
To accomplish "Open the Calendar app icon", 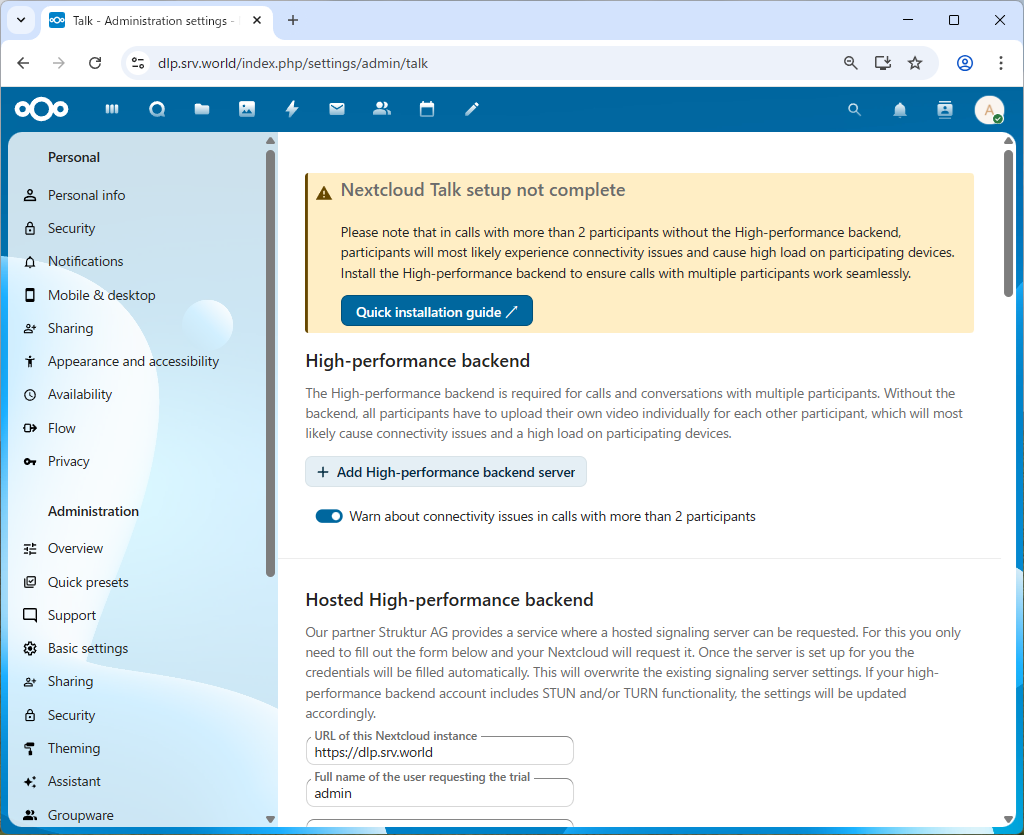I will pyautogui.click(x=427, y=109).
